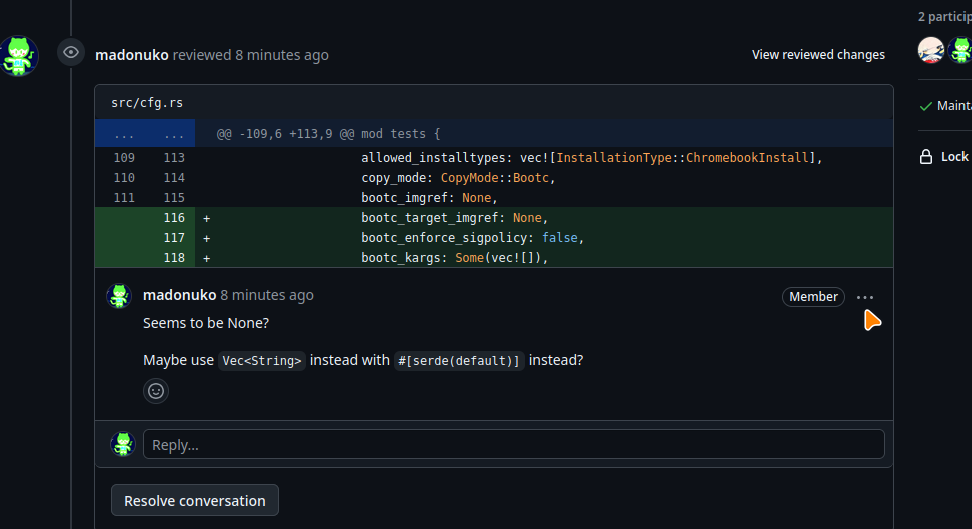Viewport: 972px width, 529px height.
Task: Click the first participant avatar
Action: pyautogui.click(x=931, y=50)
